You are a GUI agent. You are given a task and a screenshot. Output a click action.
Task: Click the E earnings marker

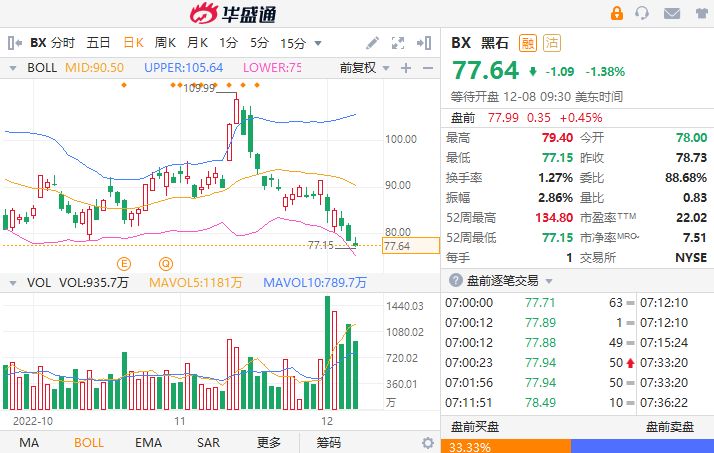(124, 264)
